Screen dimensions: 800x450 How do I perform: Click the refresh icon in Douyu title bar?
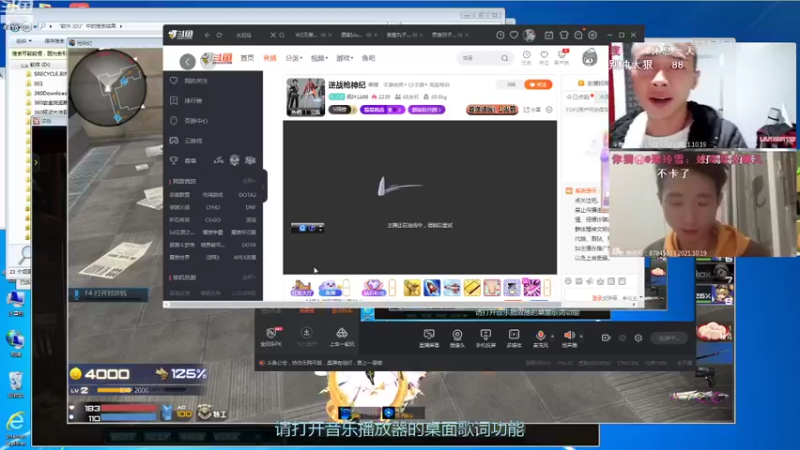pyautogui.click(x=219, y=35)
